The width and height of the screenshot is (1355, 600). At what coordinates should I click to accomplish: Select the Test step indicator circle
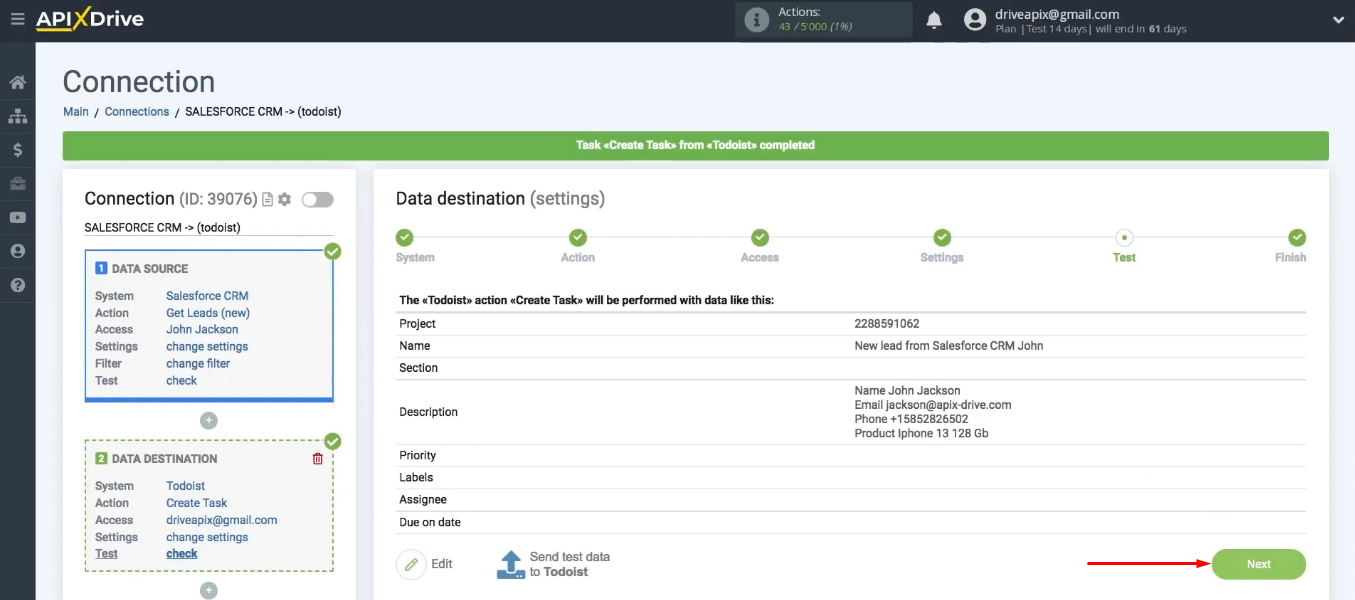coord(1124,237)
